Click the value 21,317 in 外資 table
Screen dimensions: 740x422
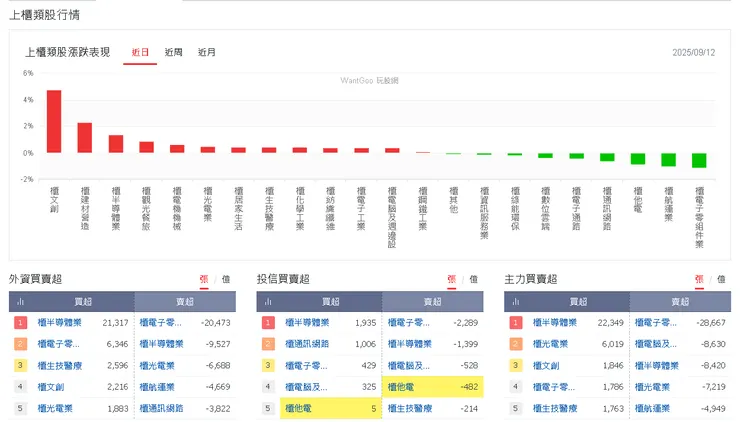[115, 323]
